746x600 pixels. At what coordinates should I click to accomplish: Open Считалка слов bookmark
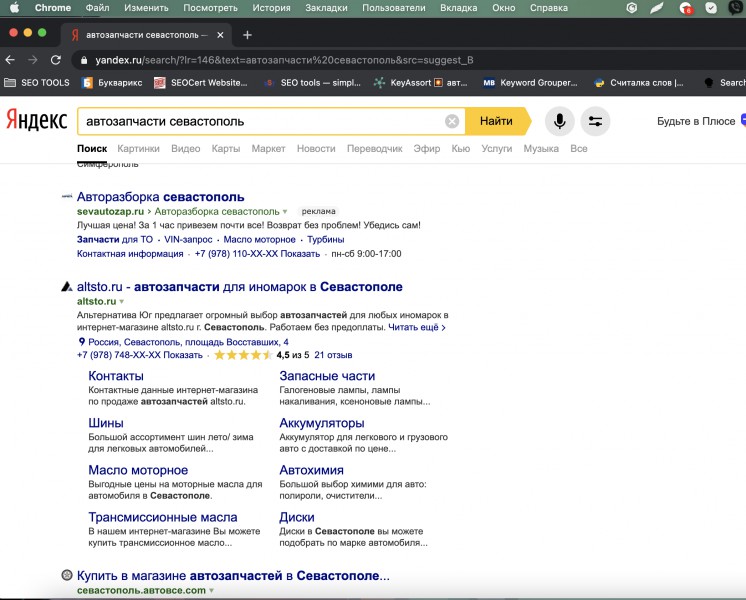coord(639,82)
